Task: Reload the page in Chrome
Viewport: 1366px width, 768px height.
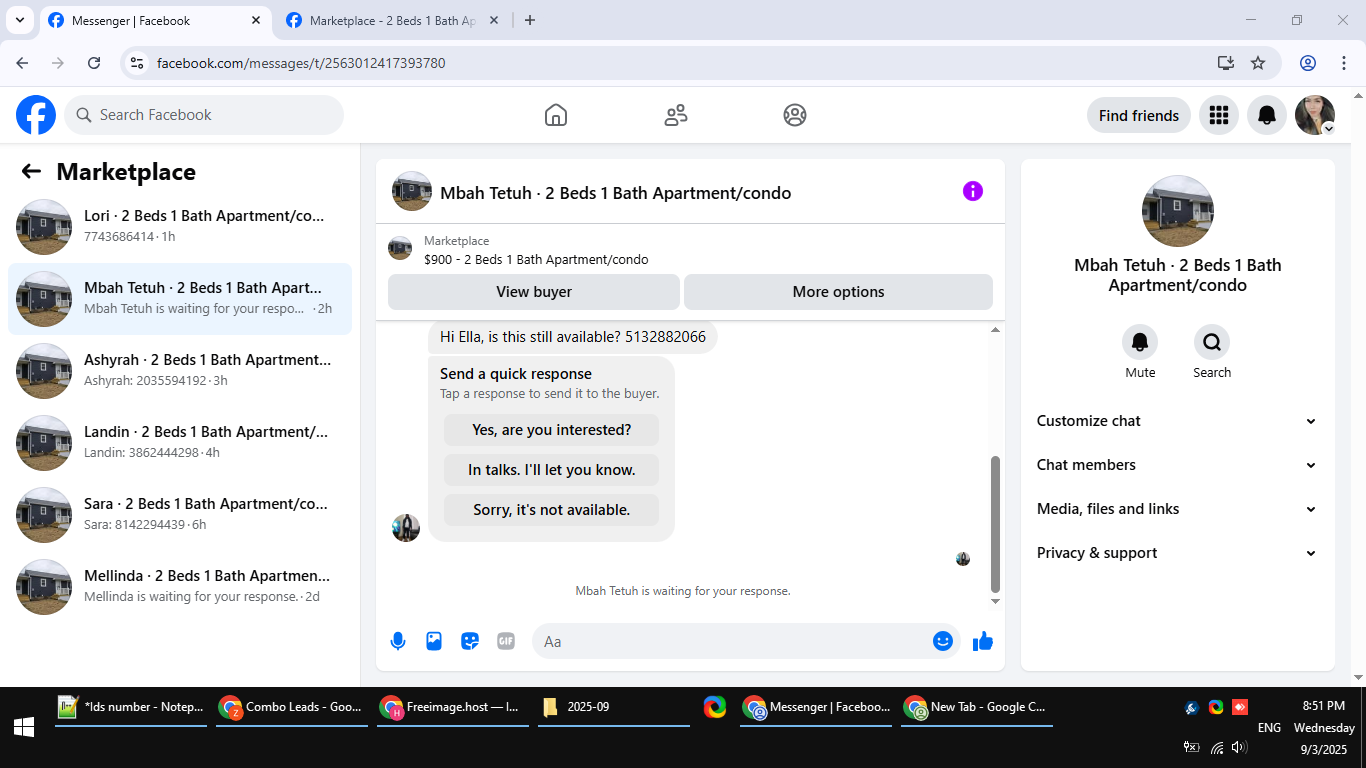Action: pyautogui.click(x=94, y=63)
